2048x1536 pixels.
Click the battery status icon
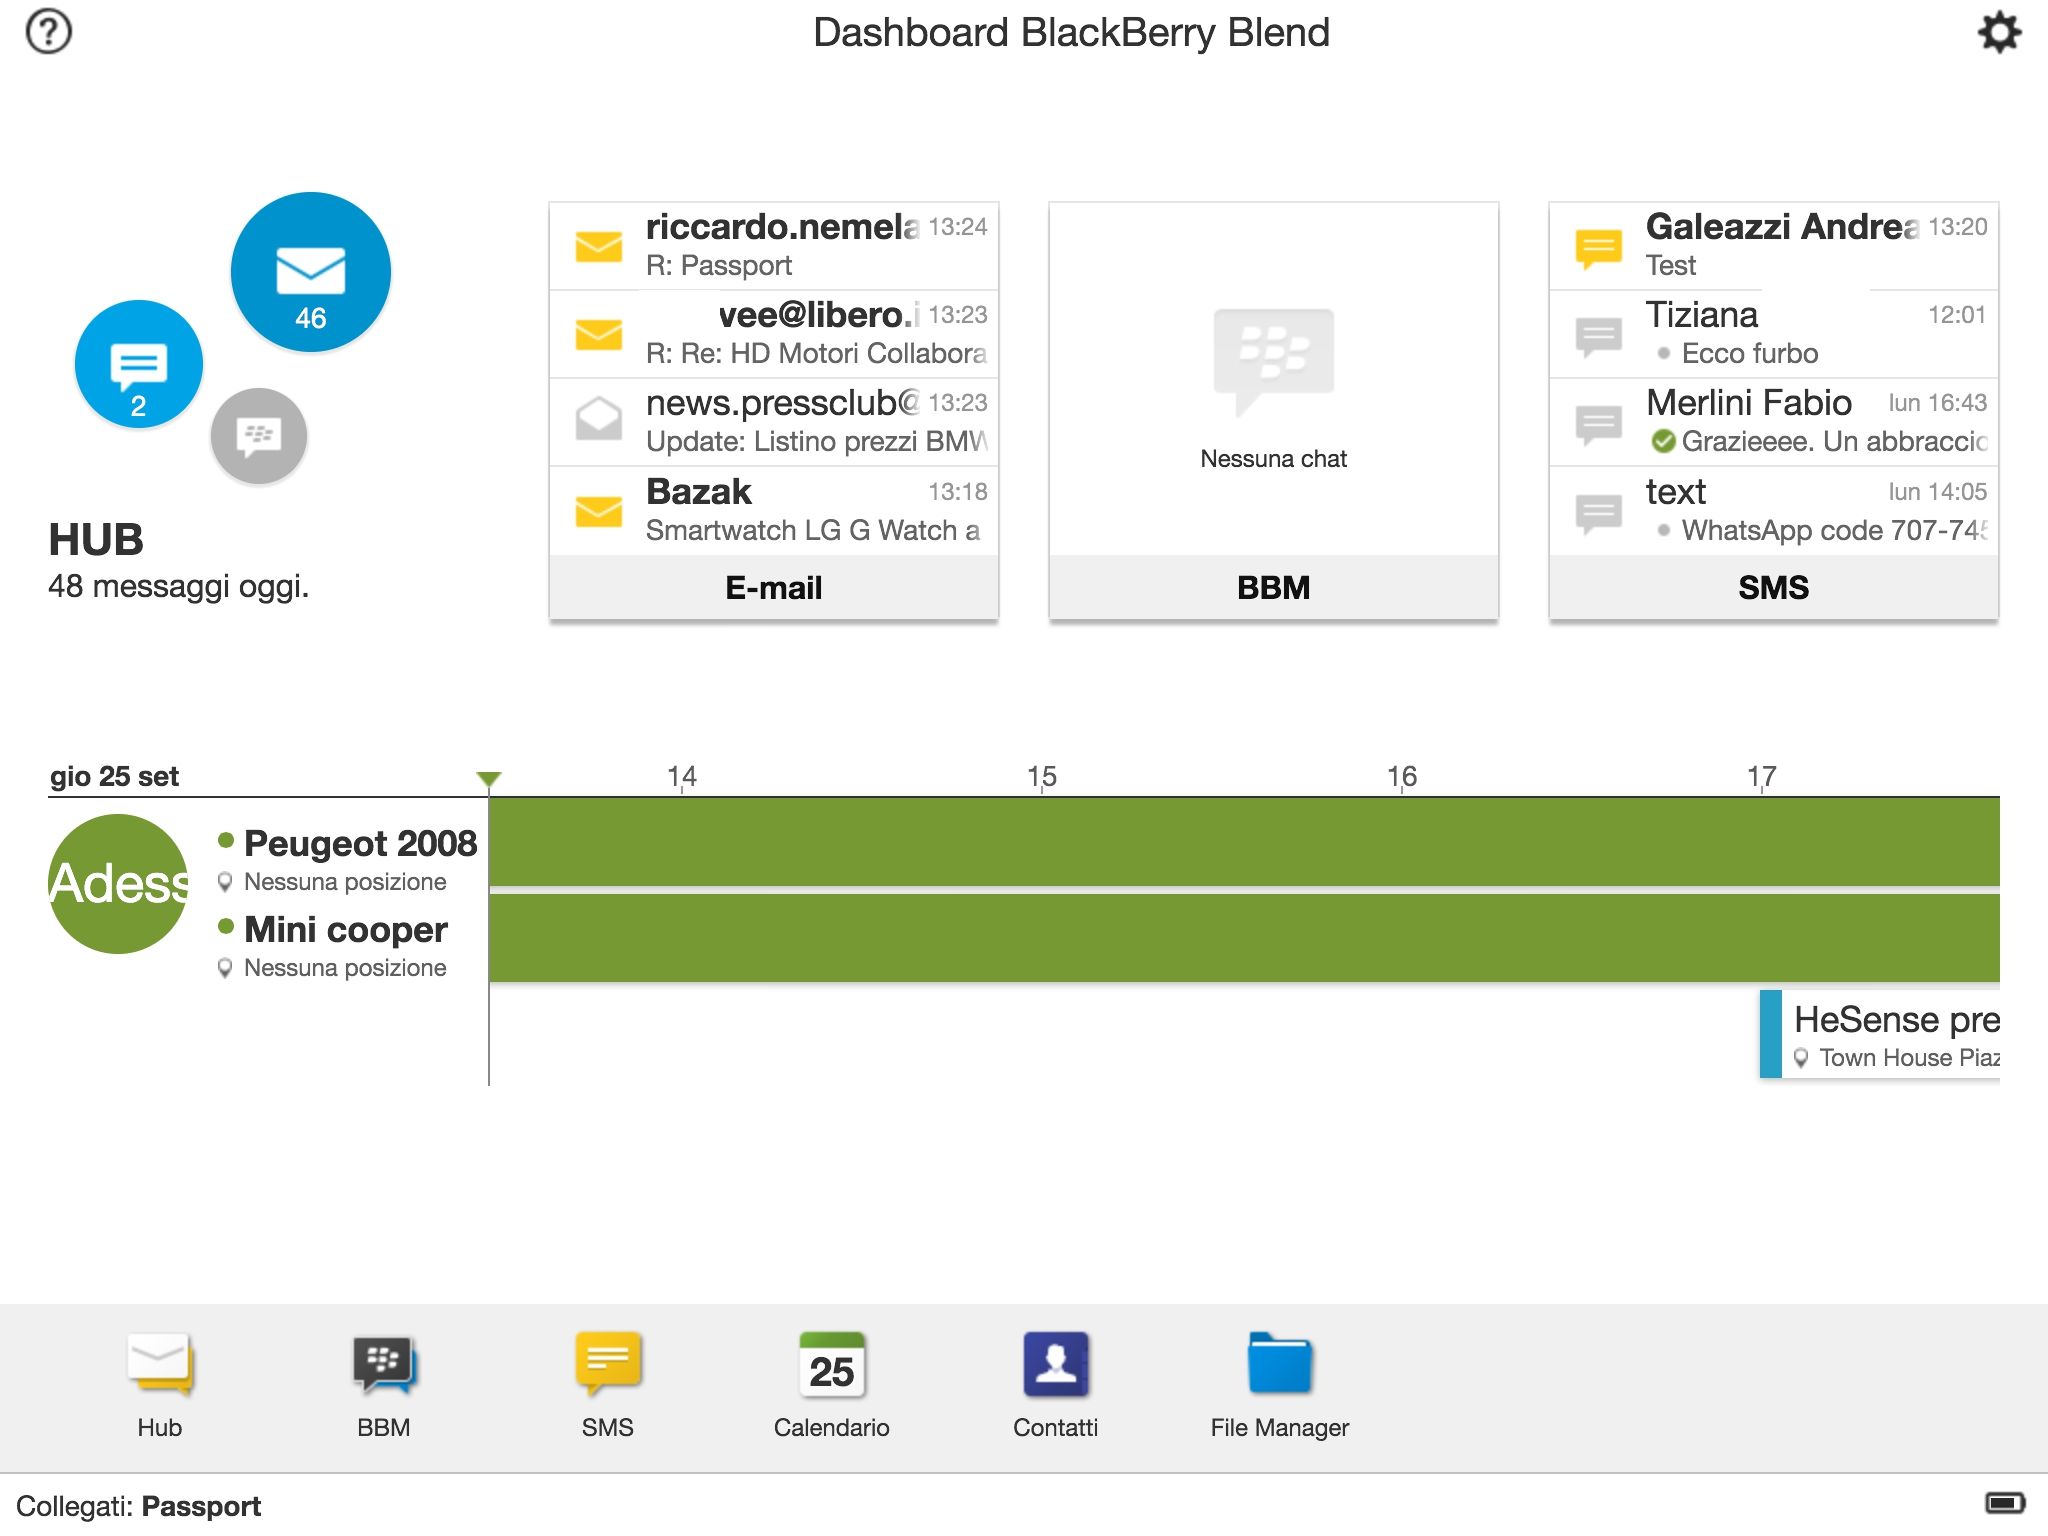click(2005, 1503)
